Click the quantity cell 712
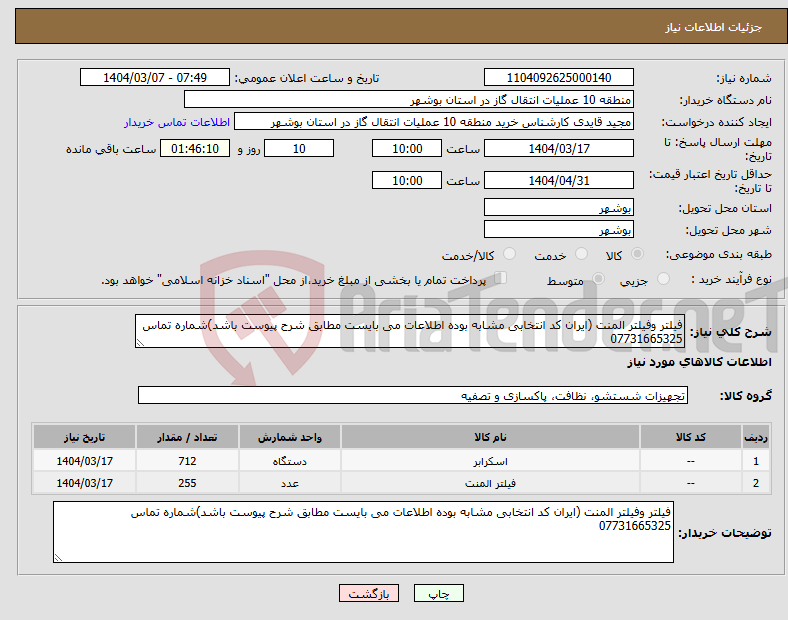Viewport: 788px width, 620px height. 187,461
